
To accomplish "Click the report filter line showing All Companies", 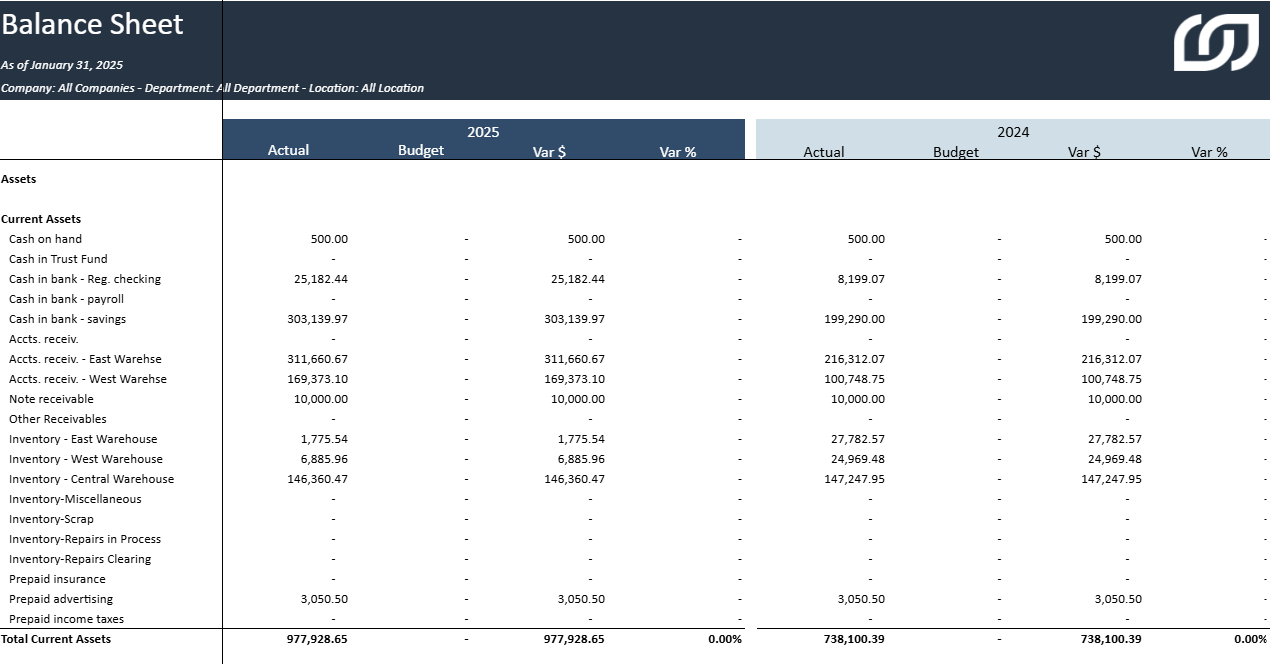I will click(x=212, y=88).
